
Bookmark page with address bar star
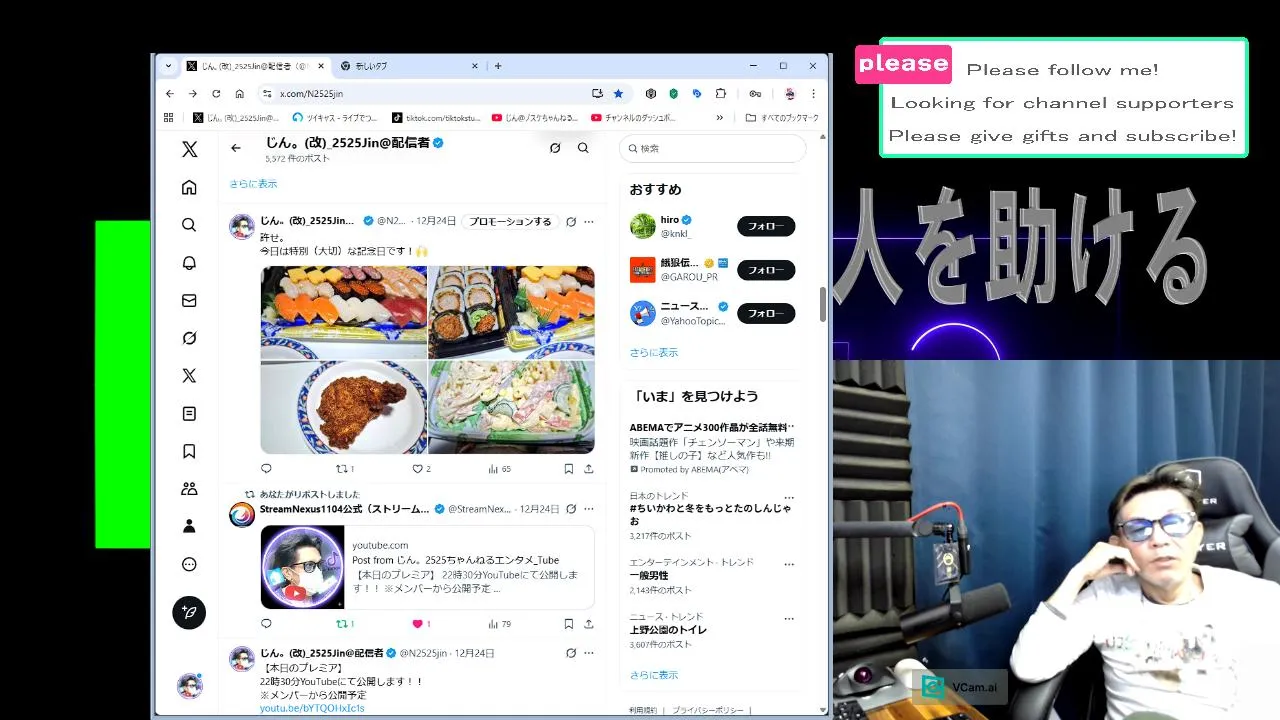point(618,93)
